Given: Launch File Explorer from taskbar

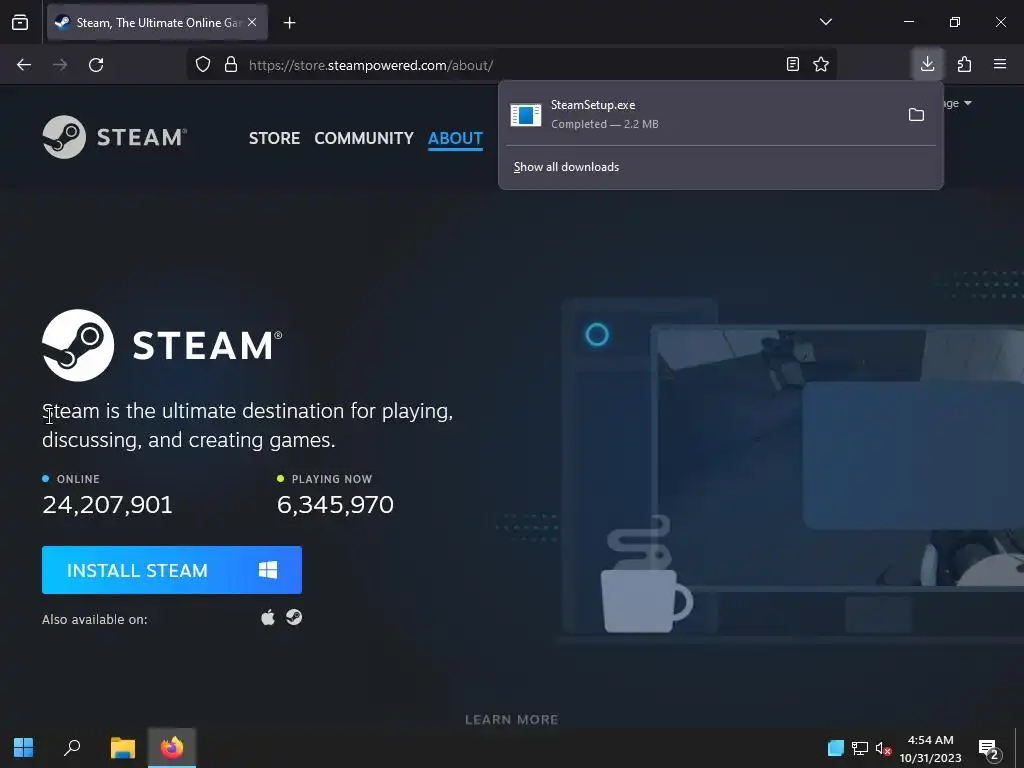Looking at the screenshot, I should [122, 748].
